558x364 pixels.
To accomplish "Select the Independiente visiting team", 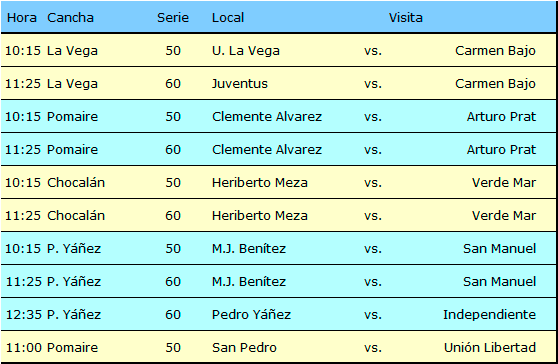I will pos(489,315).
